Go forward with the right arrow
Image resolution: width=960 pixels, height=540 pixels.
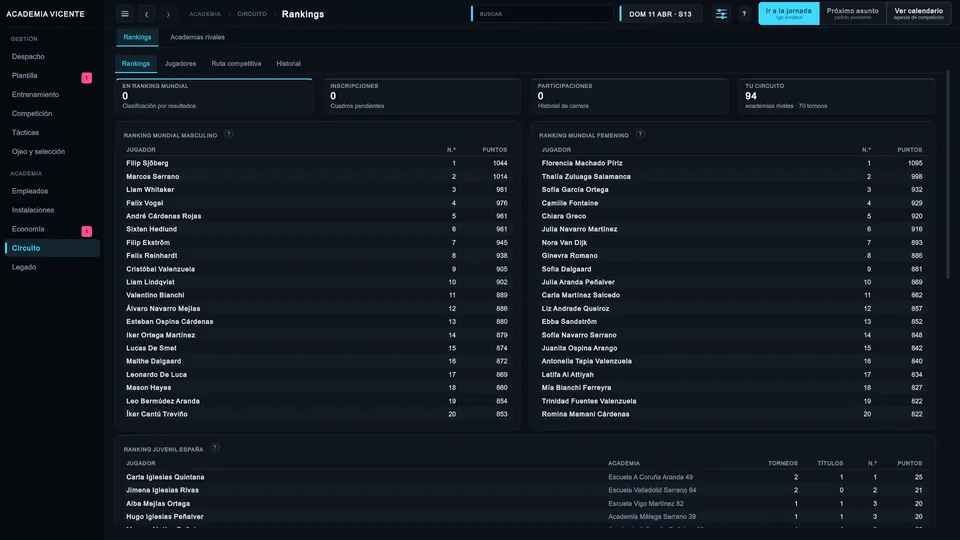168,13
